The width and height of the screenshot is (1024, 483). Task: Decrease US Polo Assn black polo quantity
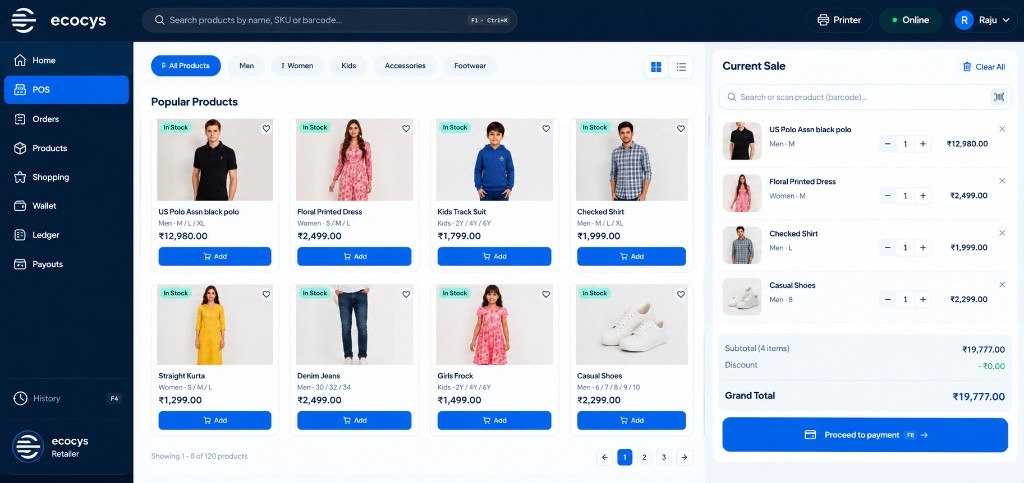(x=888, y=144)
